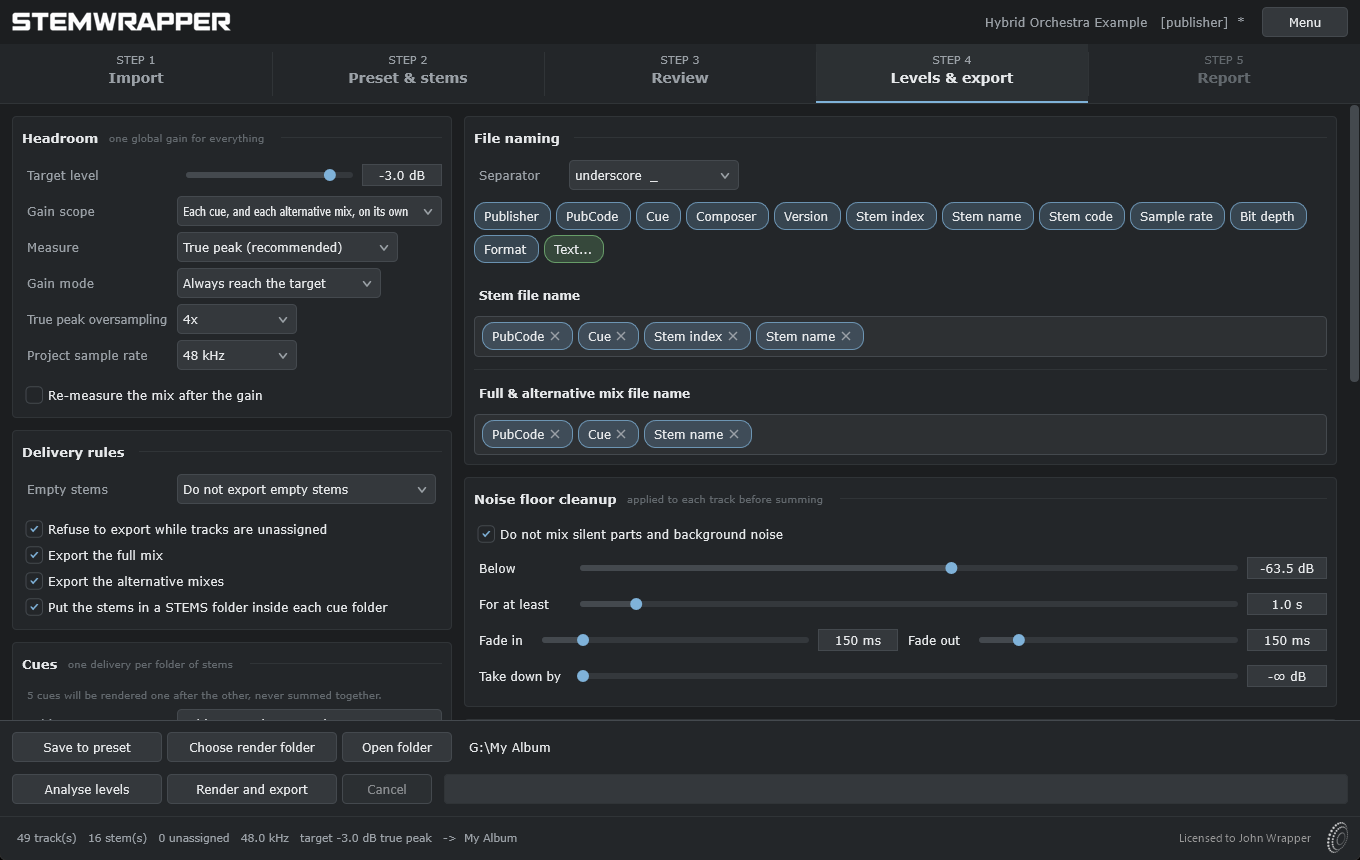Add Publisher token to file name
This screenshot has width=1360, height=860.
[511, 216]
